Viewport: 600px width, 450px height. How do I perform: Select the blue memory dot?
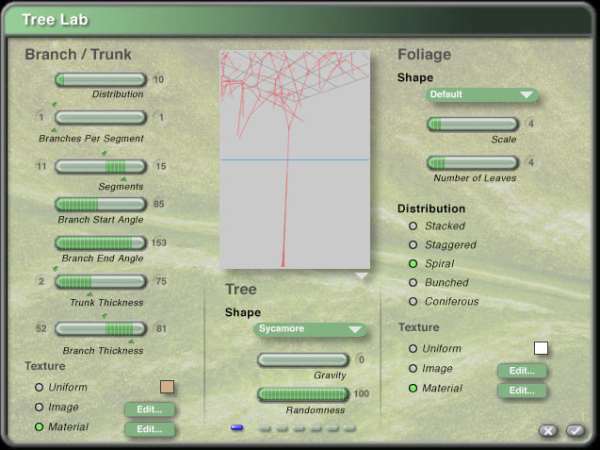237,428
